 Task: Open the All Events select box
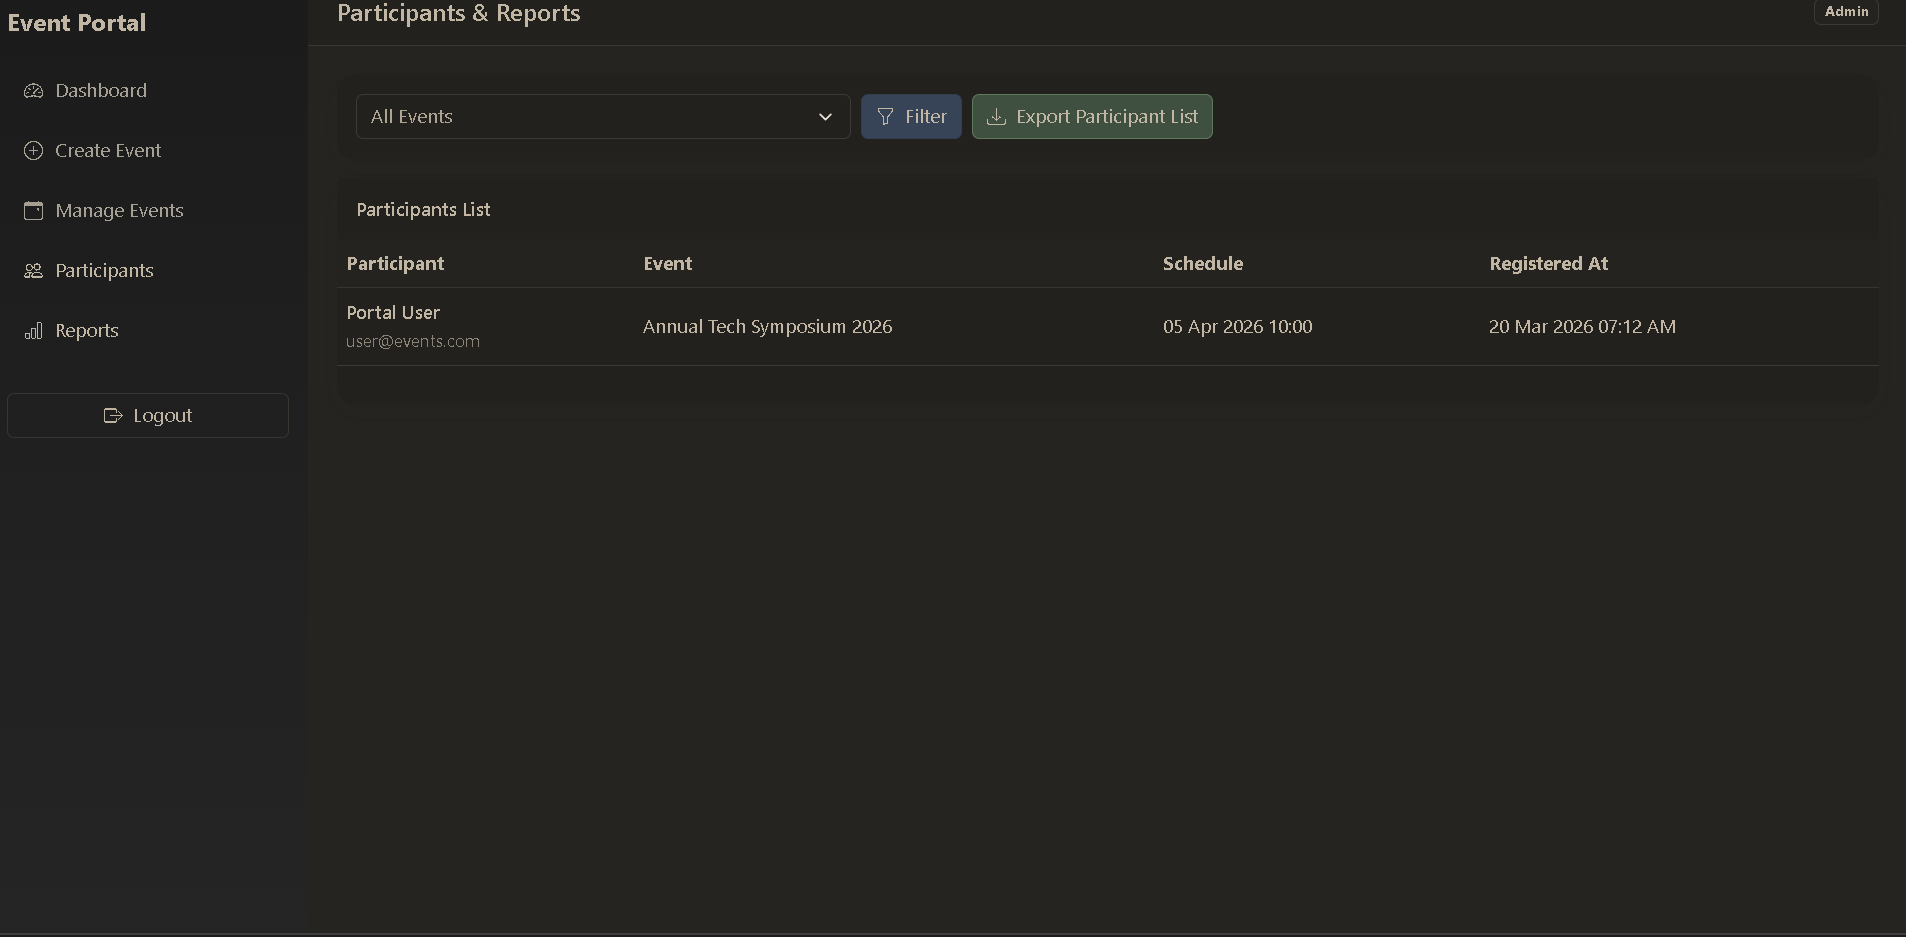click(603, 117)
